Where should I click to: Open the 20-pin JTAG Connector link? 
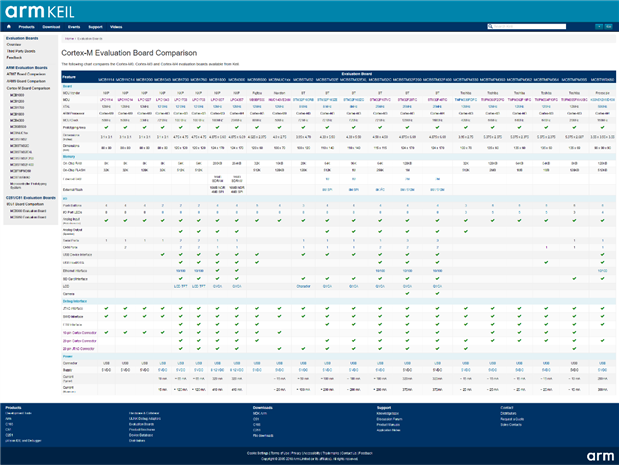(x=79, y=349)
